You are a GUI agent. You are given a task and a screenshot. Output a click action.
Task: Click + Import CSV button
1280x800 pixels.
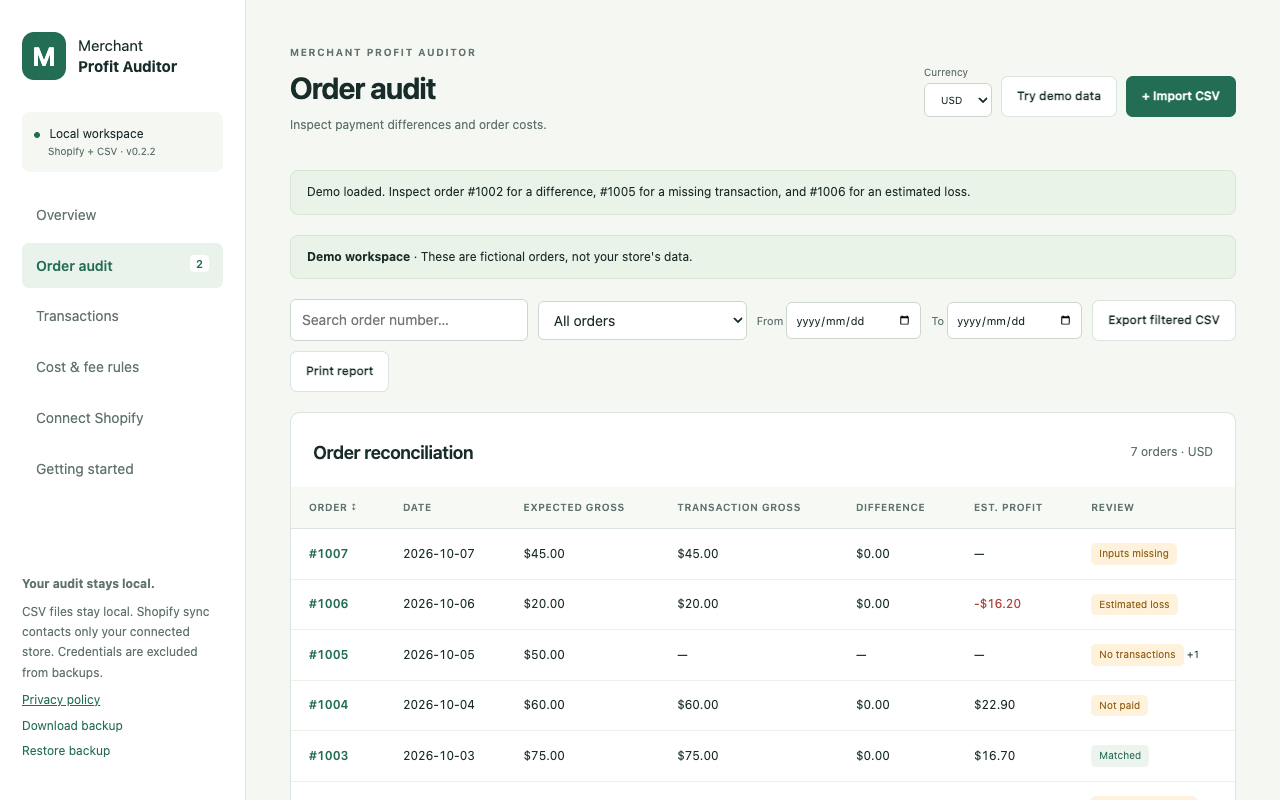click(x=1181, y=96)
